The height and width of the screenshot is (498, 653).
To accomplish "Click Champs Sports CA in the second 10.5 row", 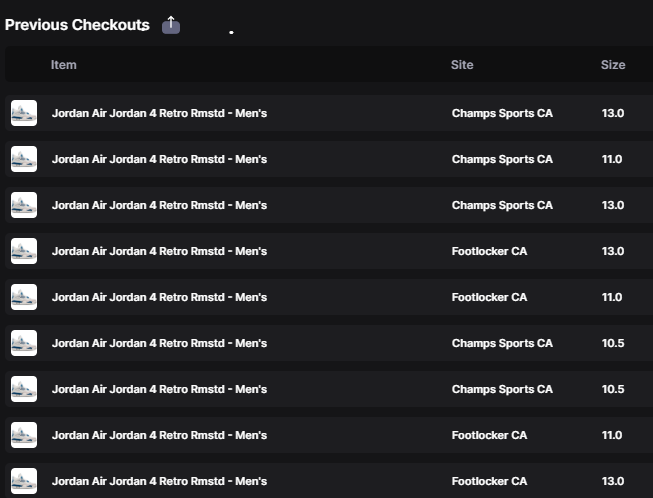I will tap(502, 389).
